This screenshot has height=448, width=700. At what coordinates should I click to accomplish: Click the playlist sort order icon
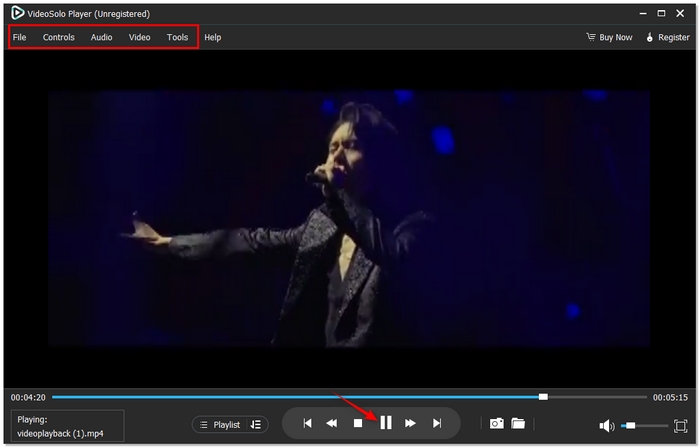(x=256, y=425)
